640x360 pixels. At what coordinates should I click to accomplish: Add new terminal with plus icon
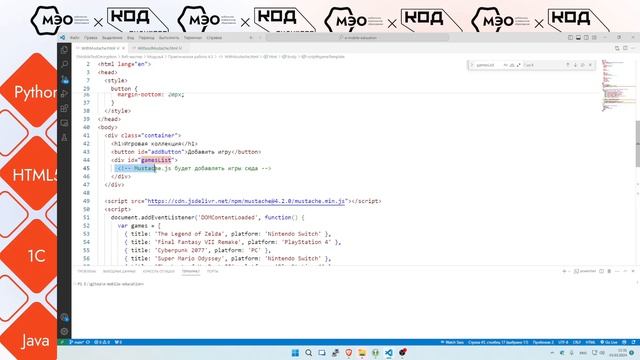(564, 271)
